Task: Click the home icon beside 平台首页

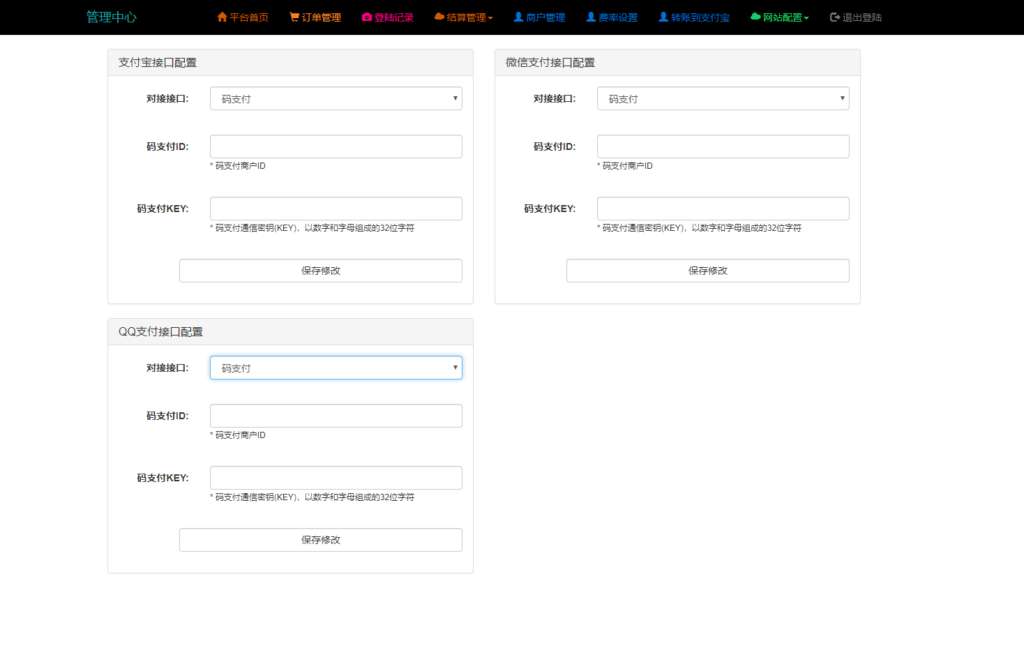Action: 222,17
